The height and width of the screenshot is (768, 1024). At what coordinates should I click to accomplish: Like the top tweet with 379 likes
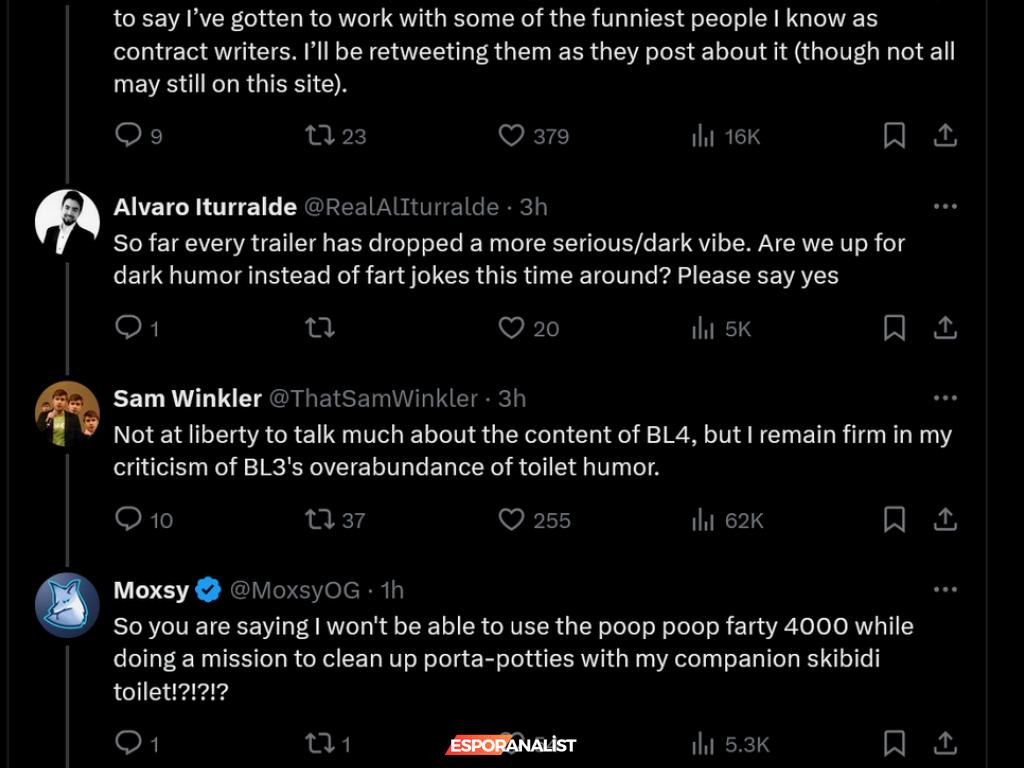512,136
